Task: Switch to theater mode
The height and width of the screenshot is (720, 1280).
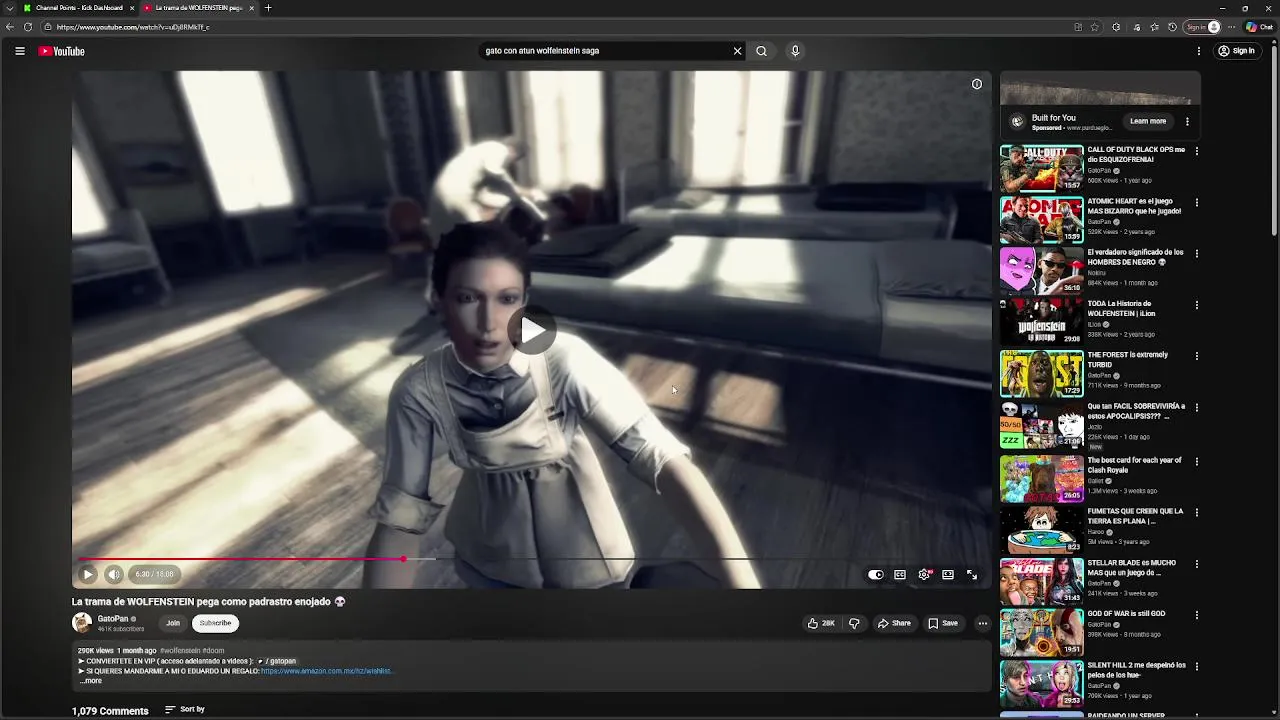Action: 948,575
